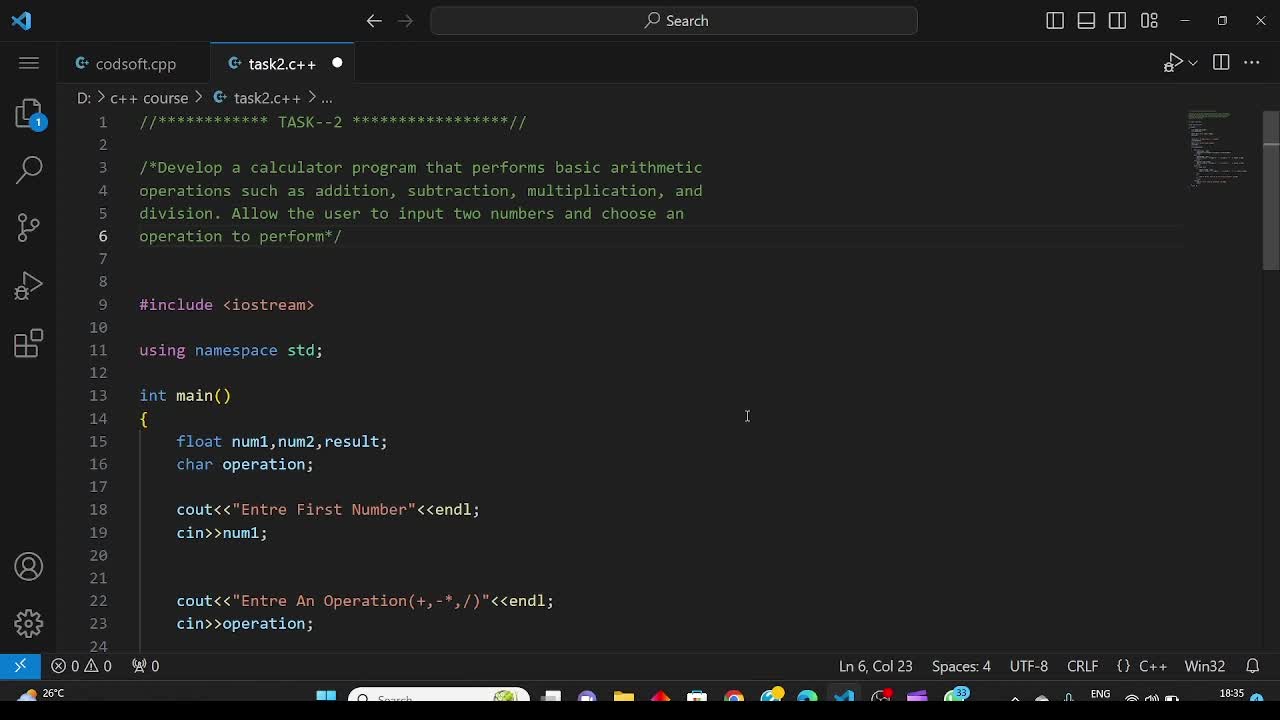Click the C++ language mode in status bar
Screen dimensions: 1280x720
(x=1152, y=666)
